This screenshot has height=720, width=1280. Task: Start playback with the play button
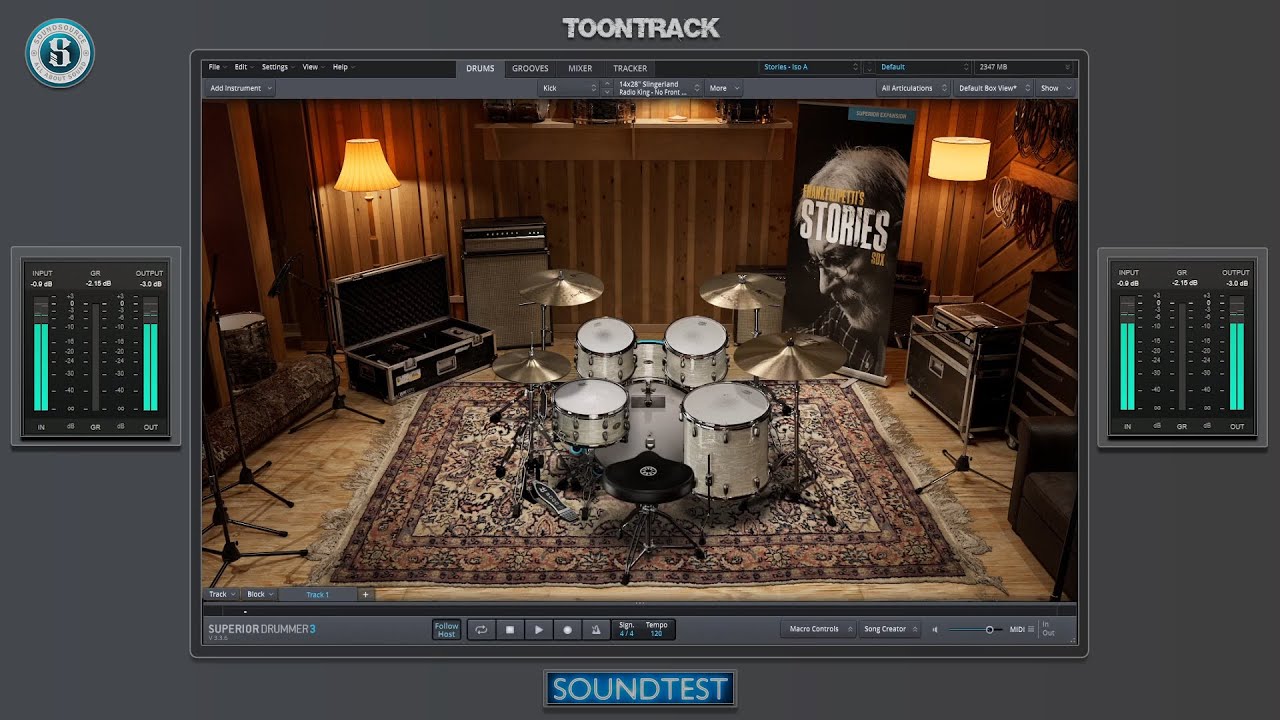pos(538,630)
